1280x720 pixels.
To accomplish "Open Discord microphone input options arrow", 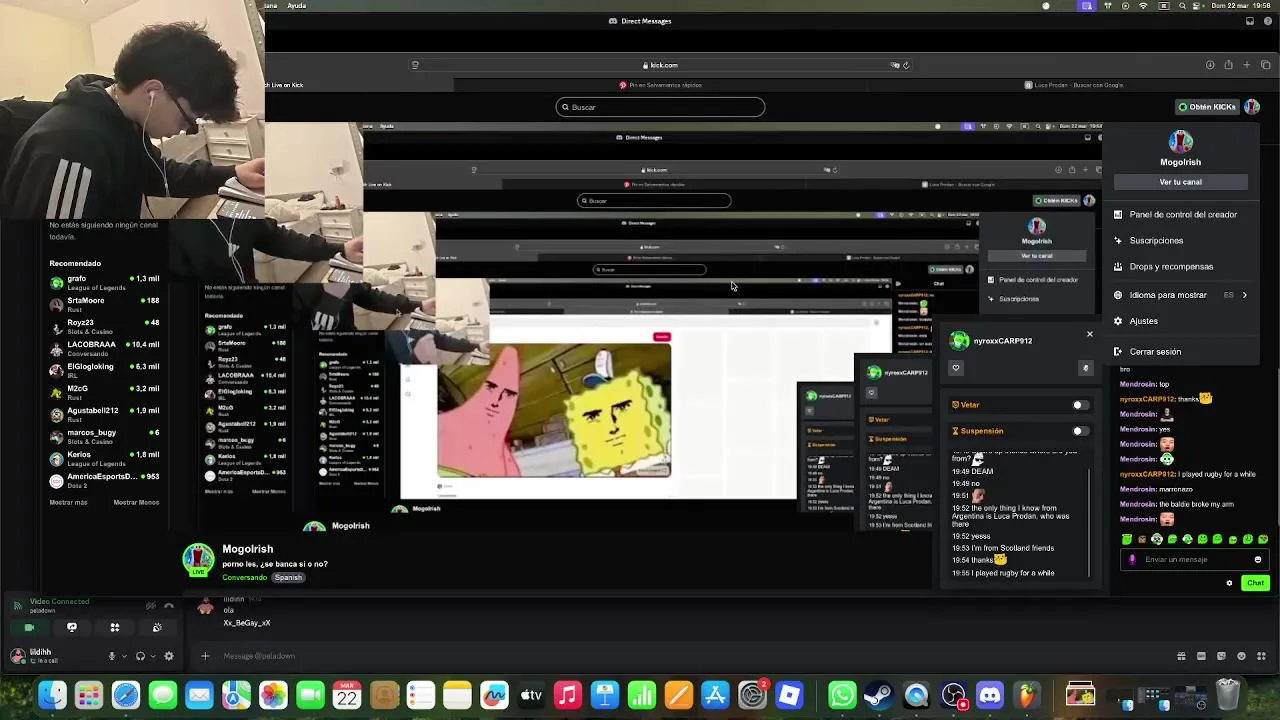I will (124, 656).
